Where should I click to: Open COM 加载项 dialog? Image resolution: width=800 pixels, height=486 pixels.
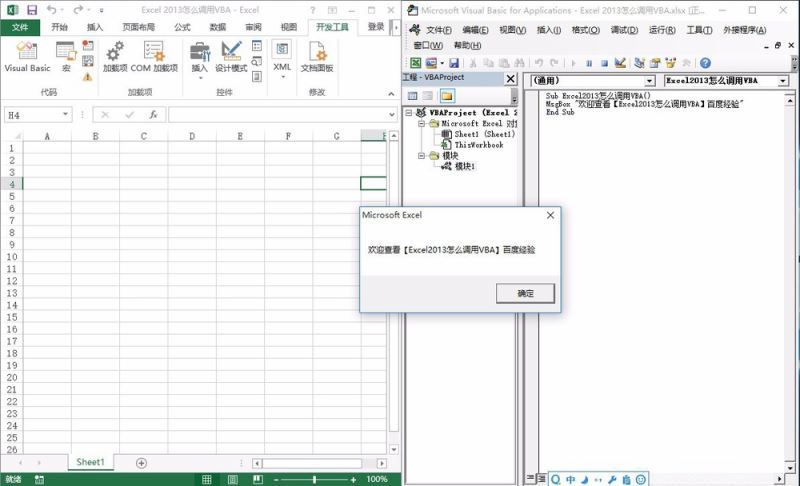click(x=154, y=57)
